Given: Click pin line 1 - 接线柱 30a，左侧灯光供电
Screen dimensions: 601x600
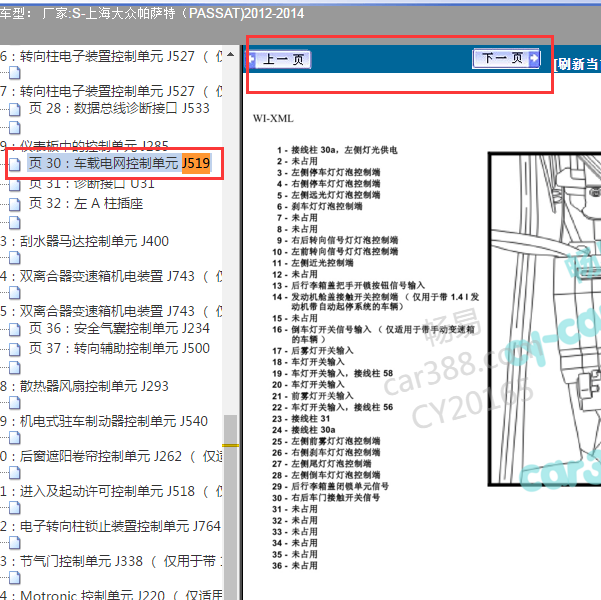Looking at the screenshot, I should click(x=337, y=150).
